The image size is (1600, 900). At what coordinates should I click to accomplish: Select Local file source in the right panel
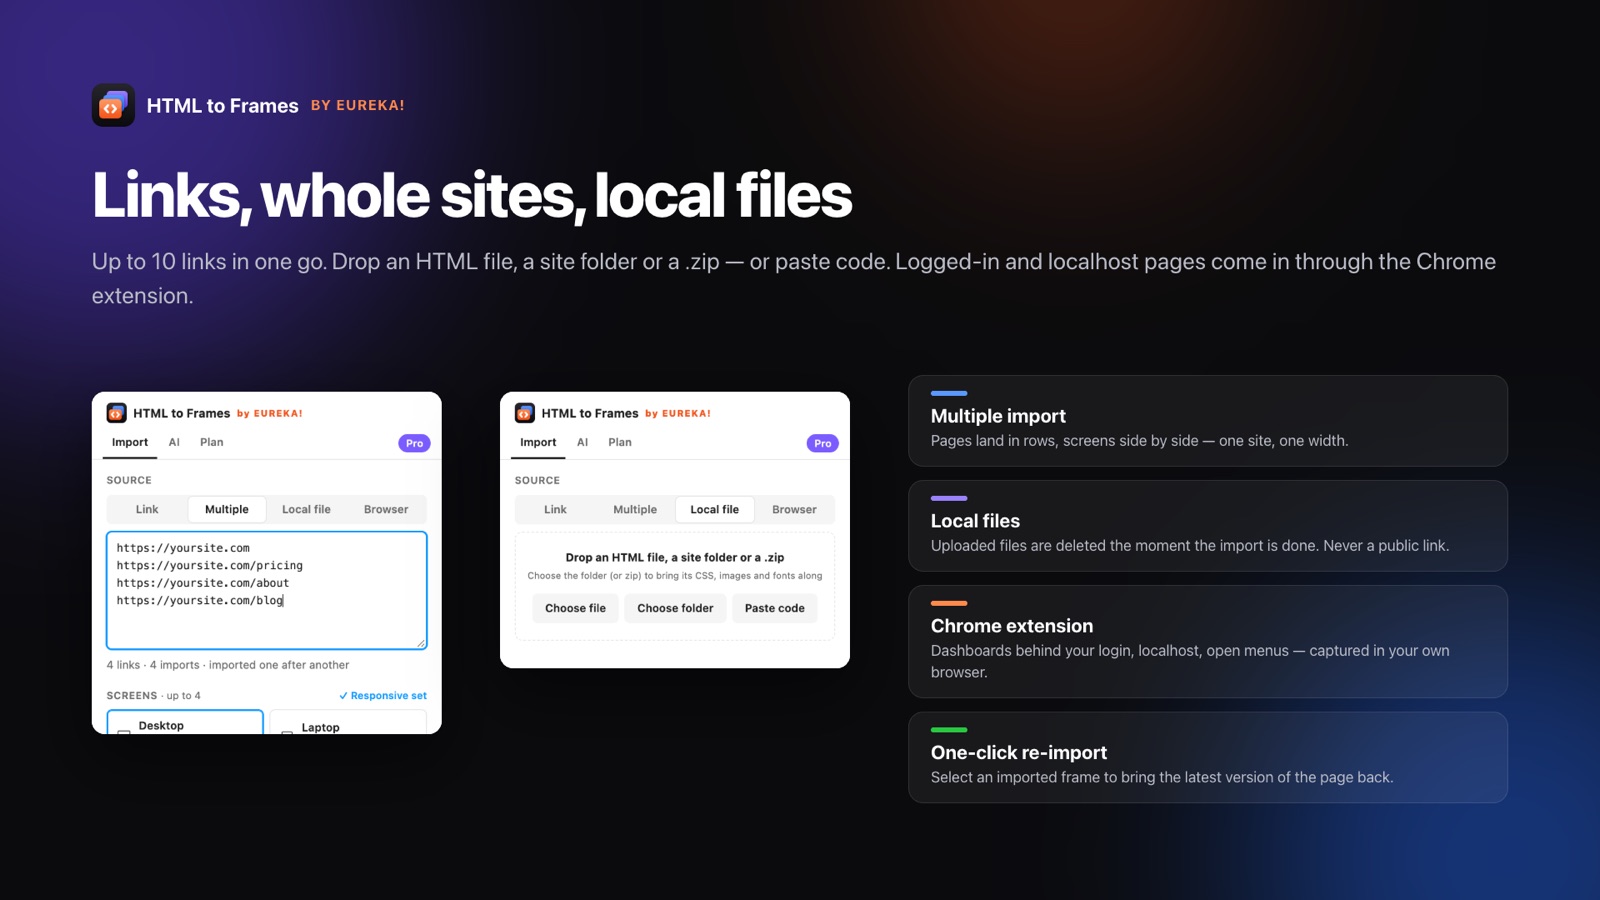[x=715, y=509]
